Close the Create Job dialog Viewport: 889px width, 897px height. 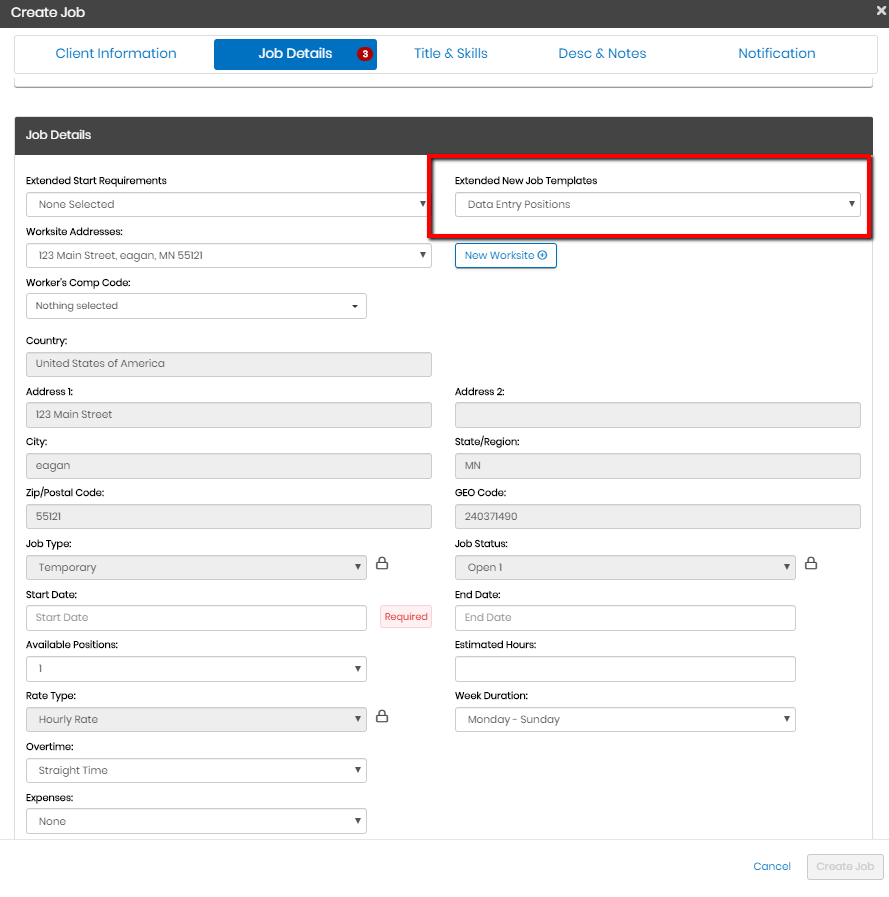880,12
